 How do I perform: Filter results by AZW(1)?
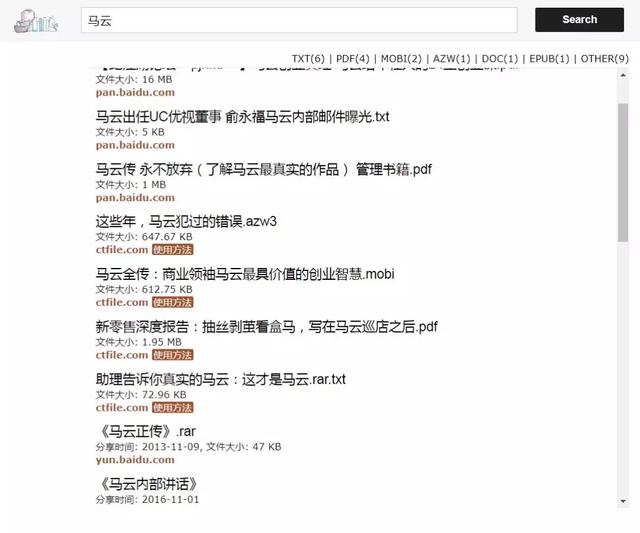coord(452,59)
